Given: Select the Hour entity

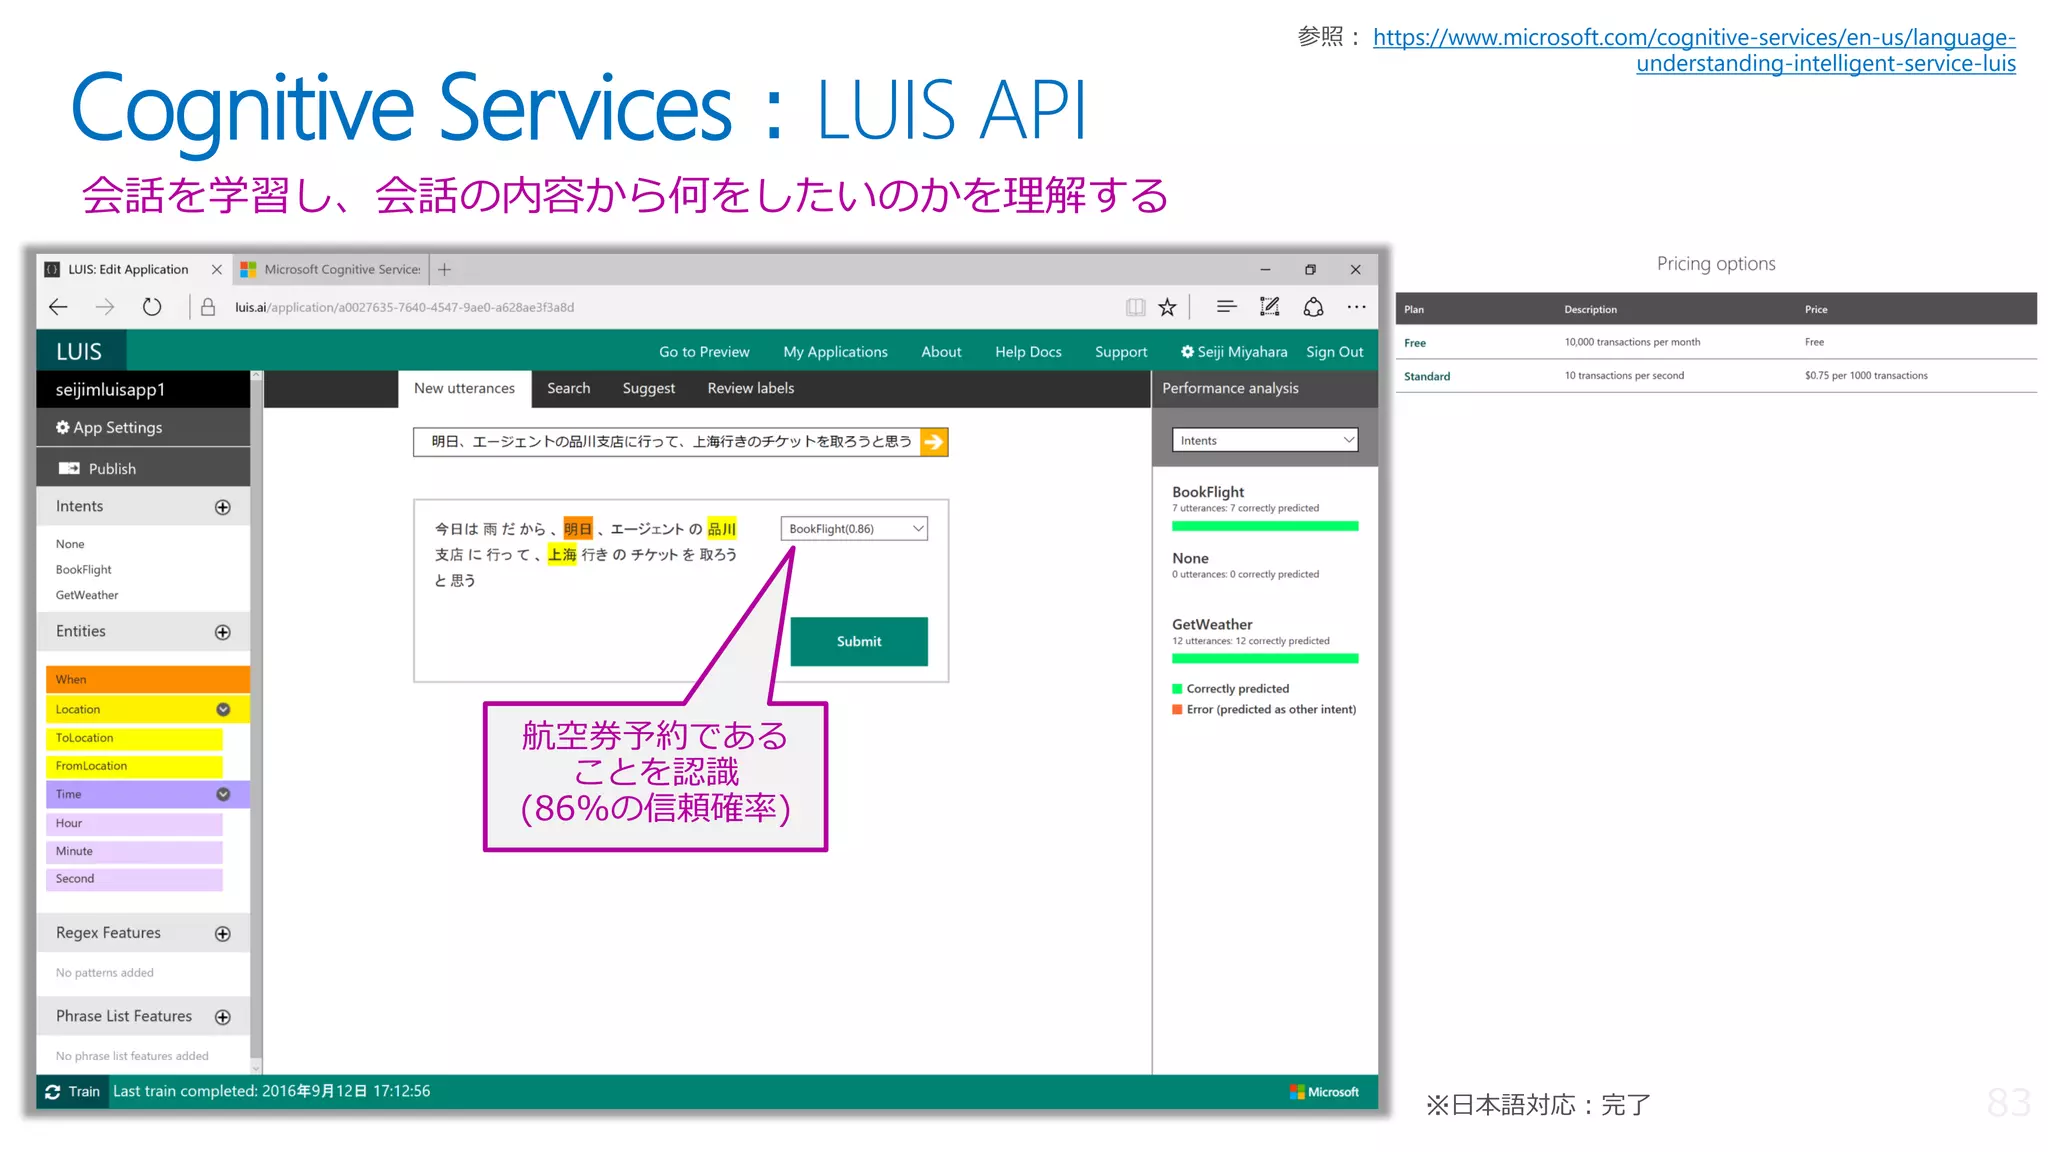Looking at the screenshot, I should [x=134, y=823].
